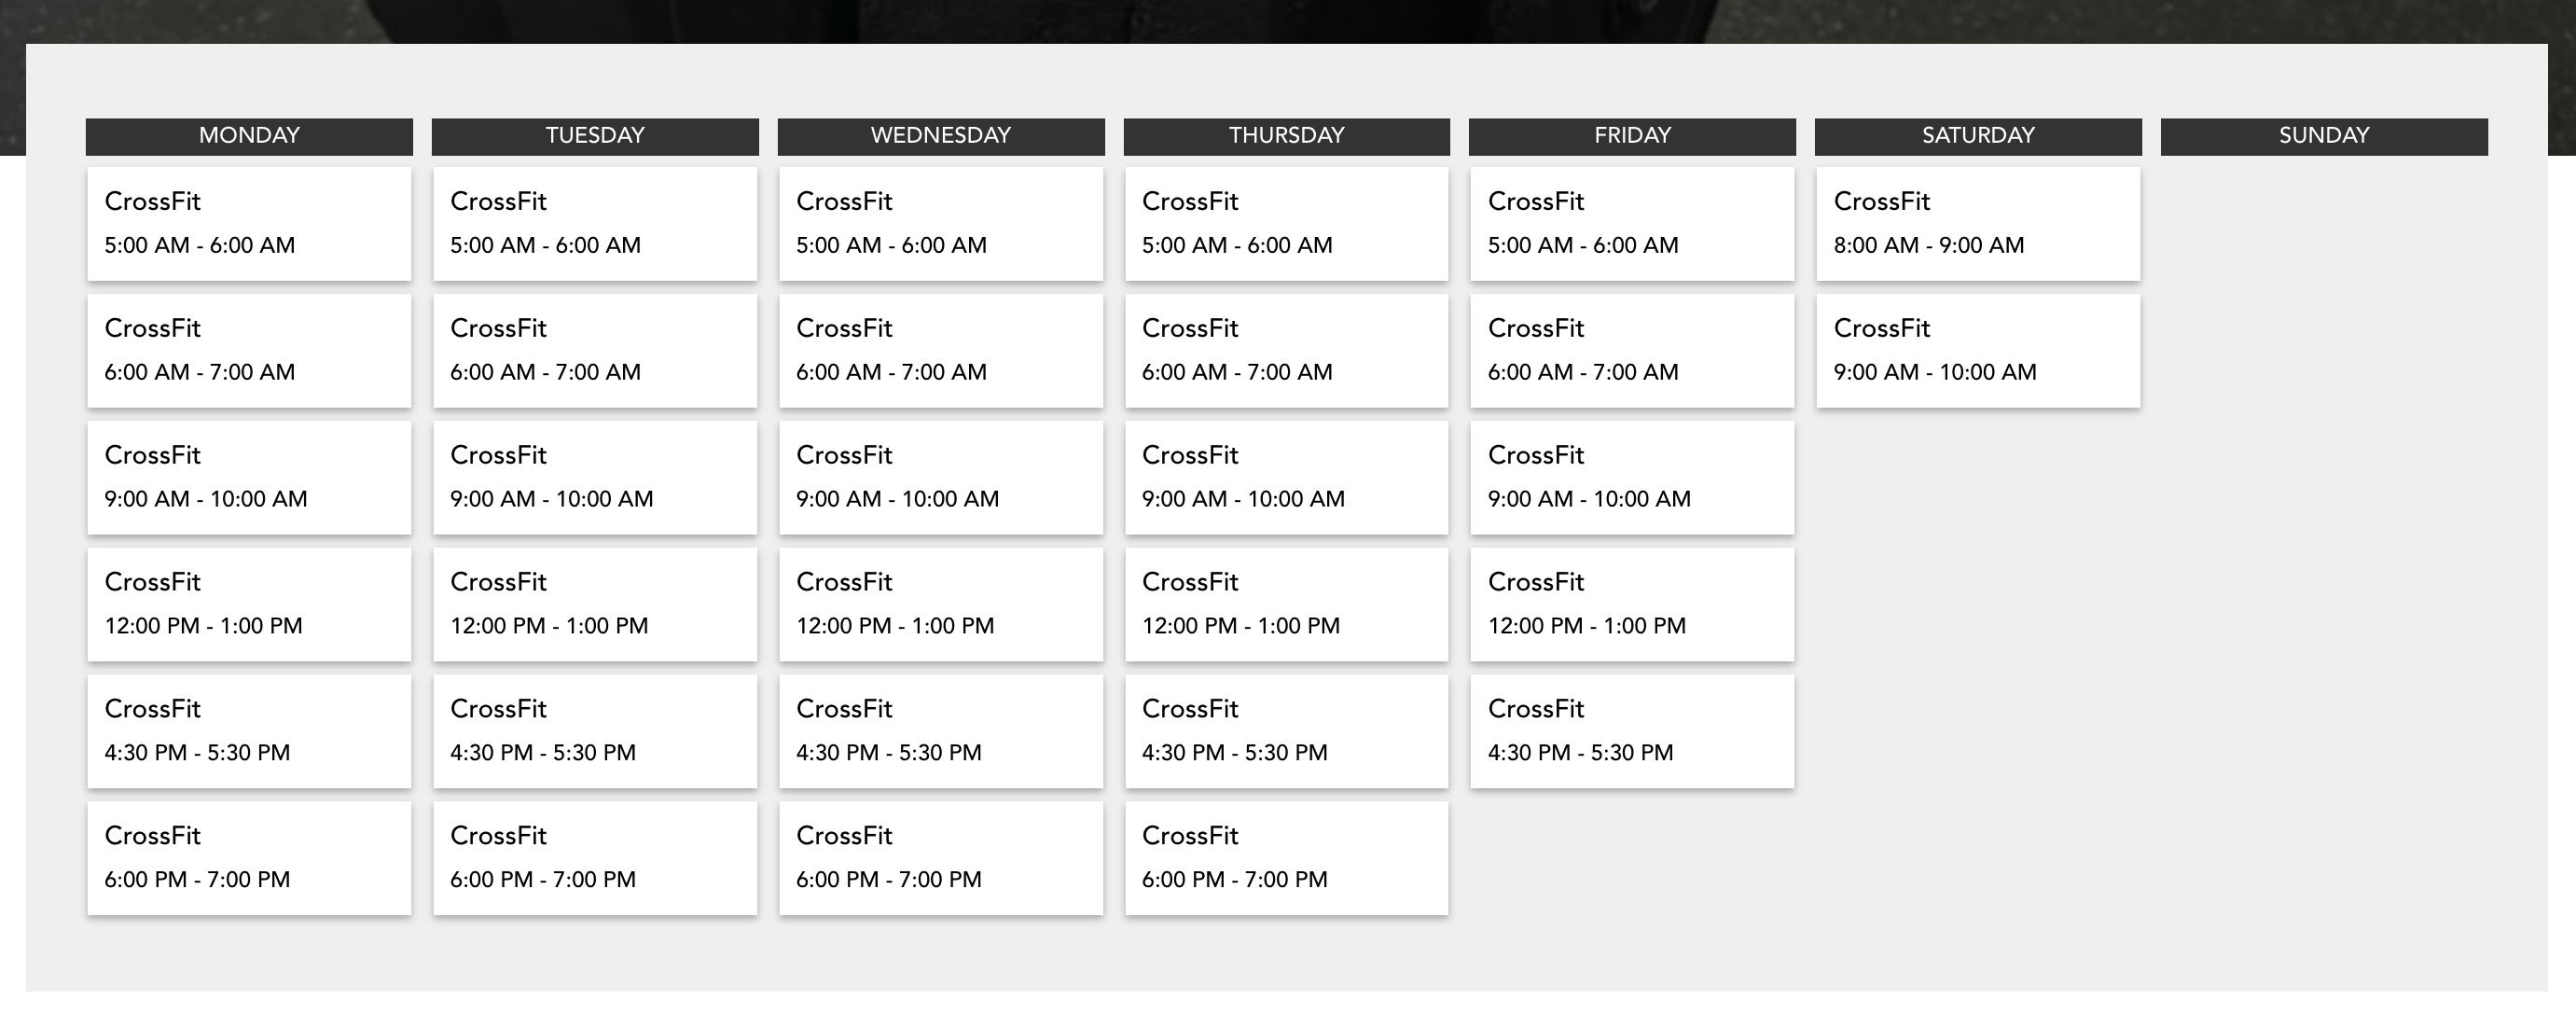Open Monday 4:30 PM - 5:30 PM CrossFit class
Image resolution: width=2576 pixels, height=1028 pixels.
point(249,732)
